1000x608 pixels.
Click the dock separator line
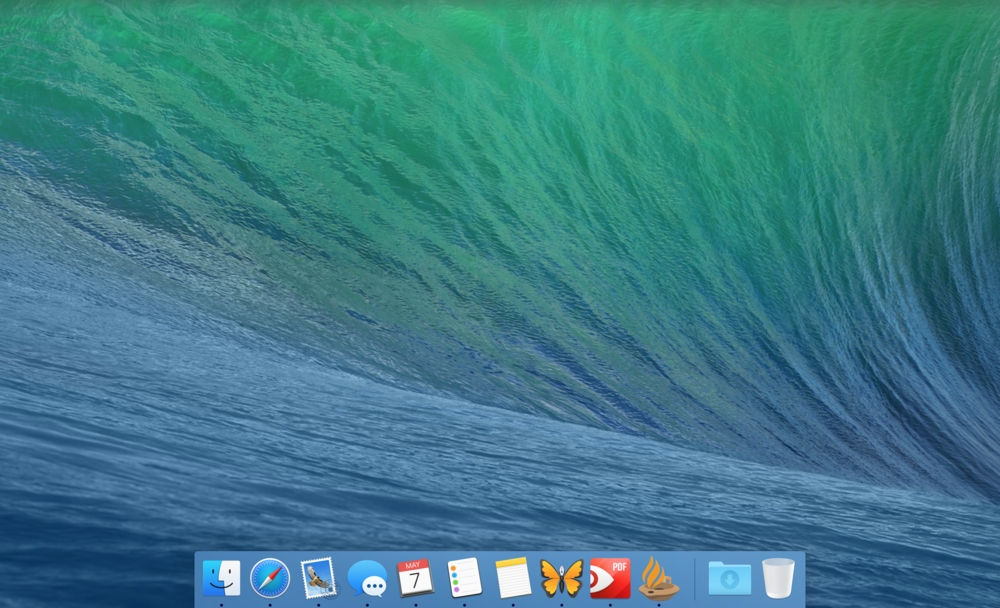695,580
